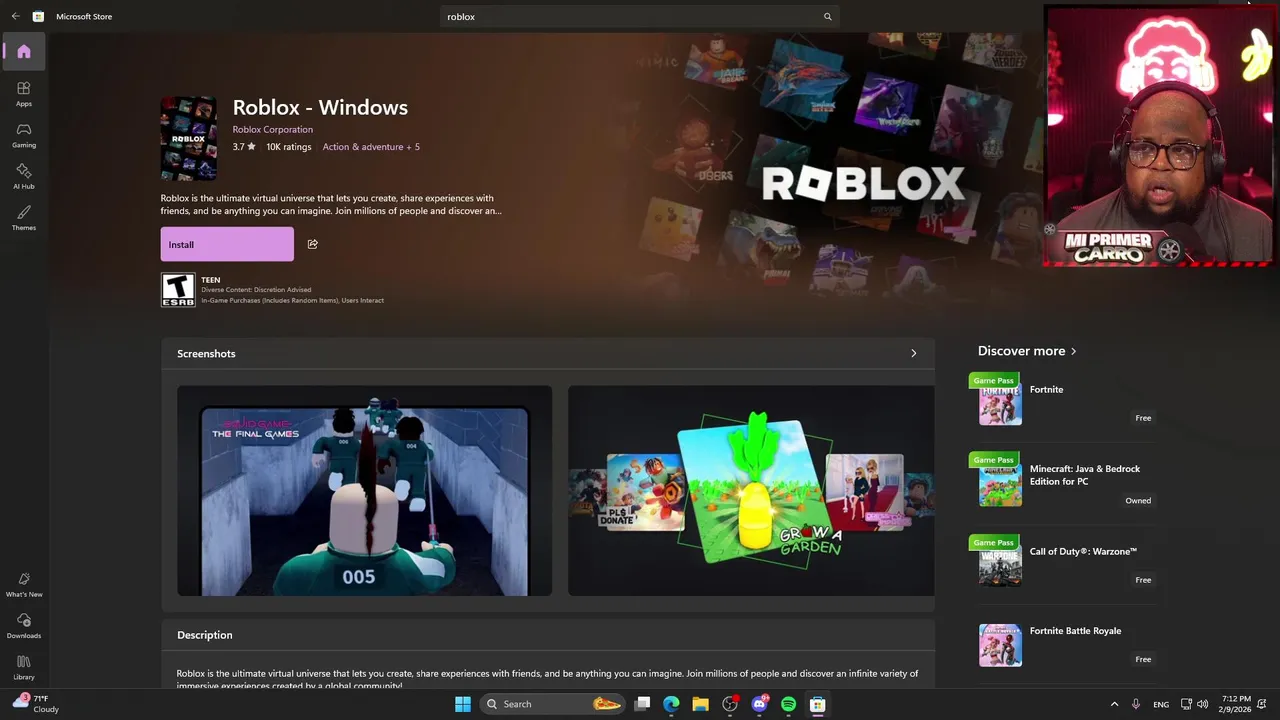1280x720 pixels.
Task: Click the 'Free' label beside Fortnite
Action: 1143,418
